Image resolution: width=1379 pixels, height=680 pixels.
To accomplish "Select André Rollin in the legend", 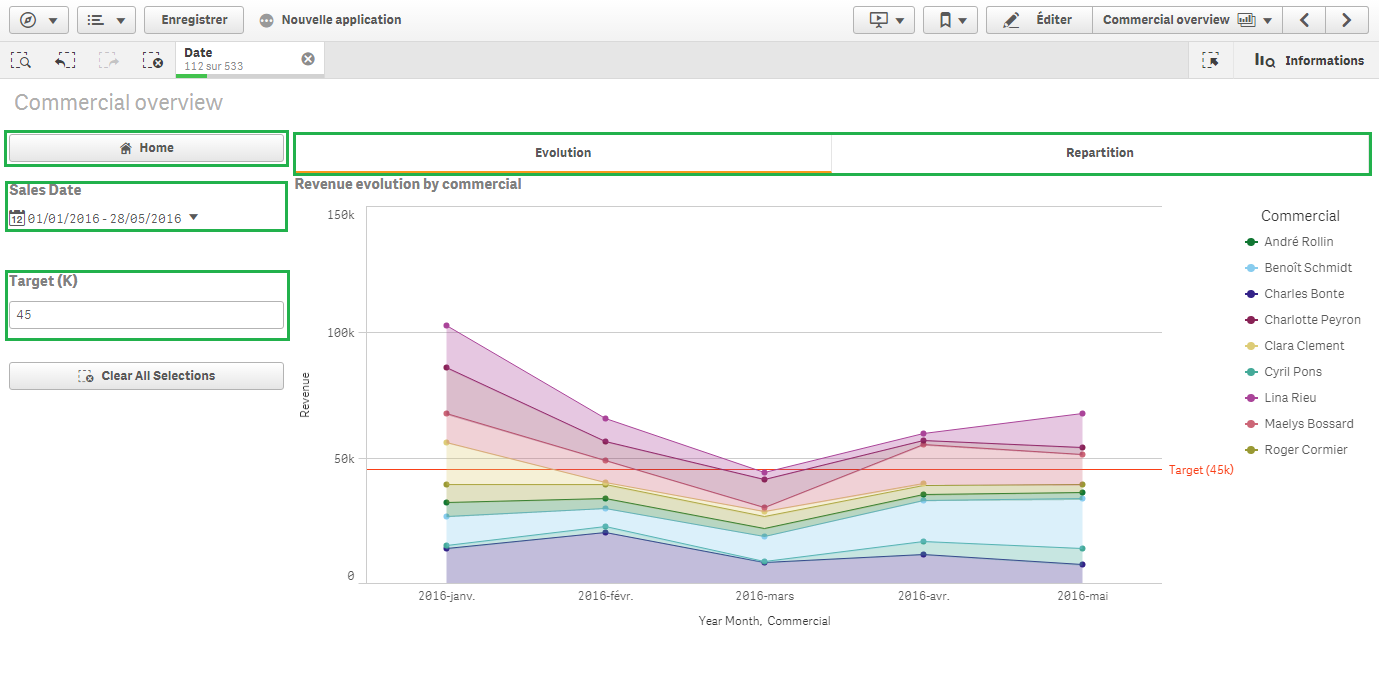I will 1288,242.
